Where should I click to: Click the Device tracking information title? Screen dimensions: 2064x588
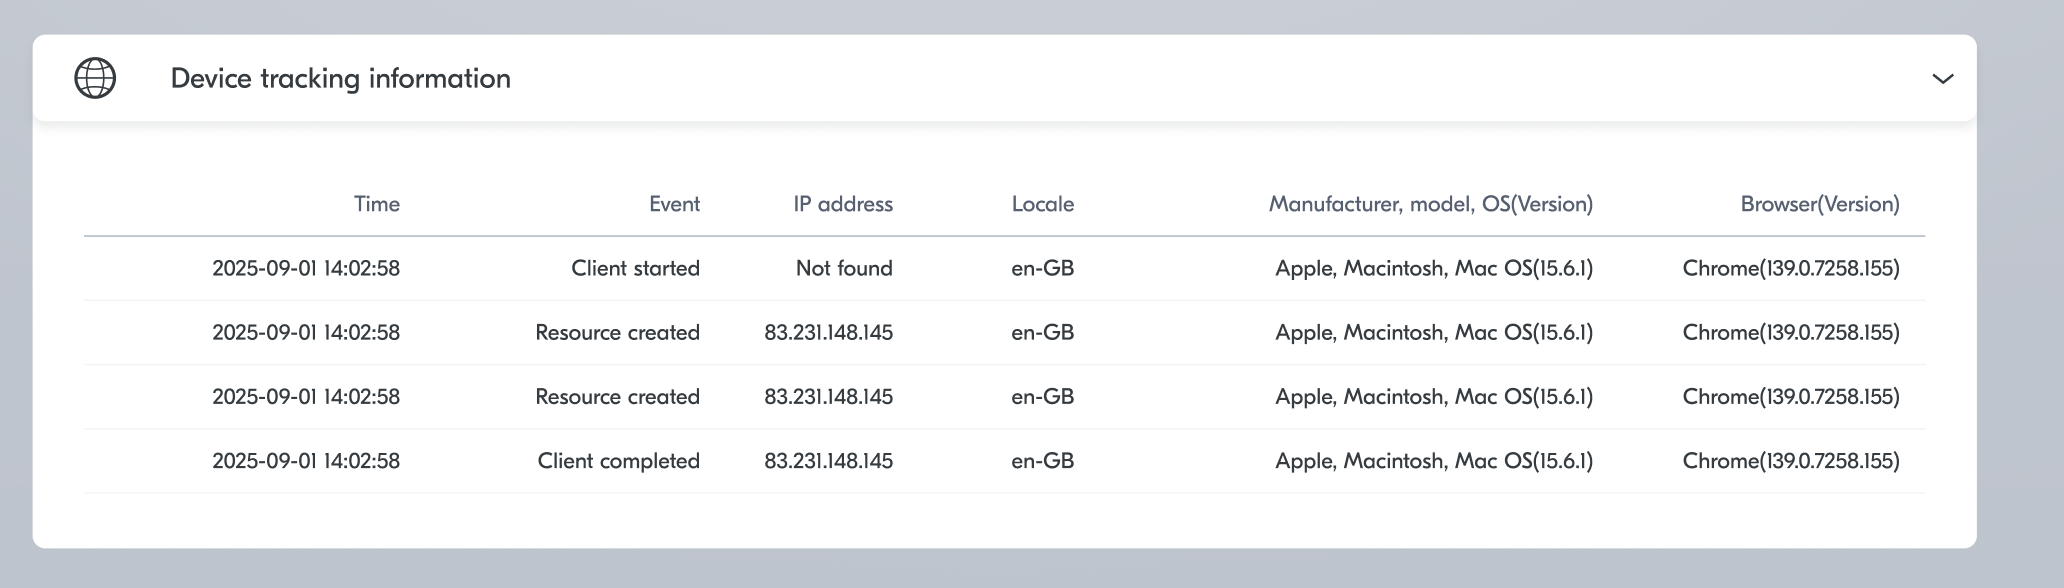[340, 78]
